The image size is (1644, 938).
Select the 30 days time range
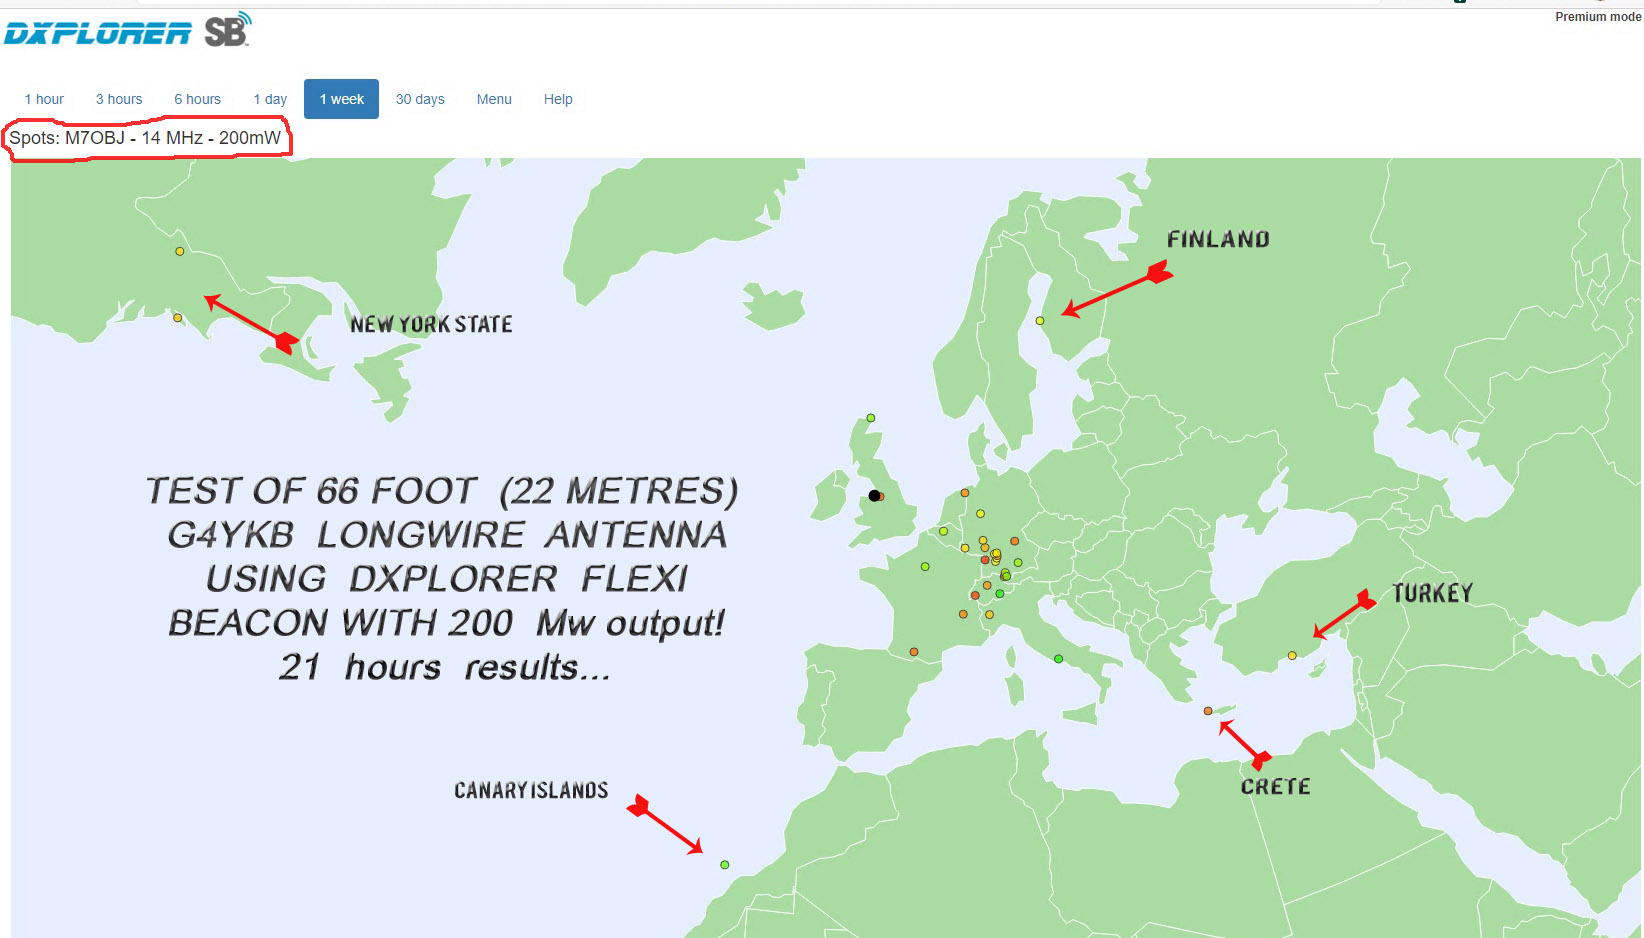click(420, 99)
